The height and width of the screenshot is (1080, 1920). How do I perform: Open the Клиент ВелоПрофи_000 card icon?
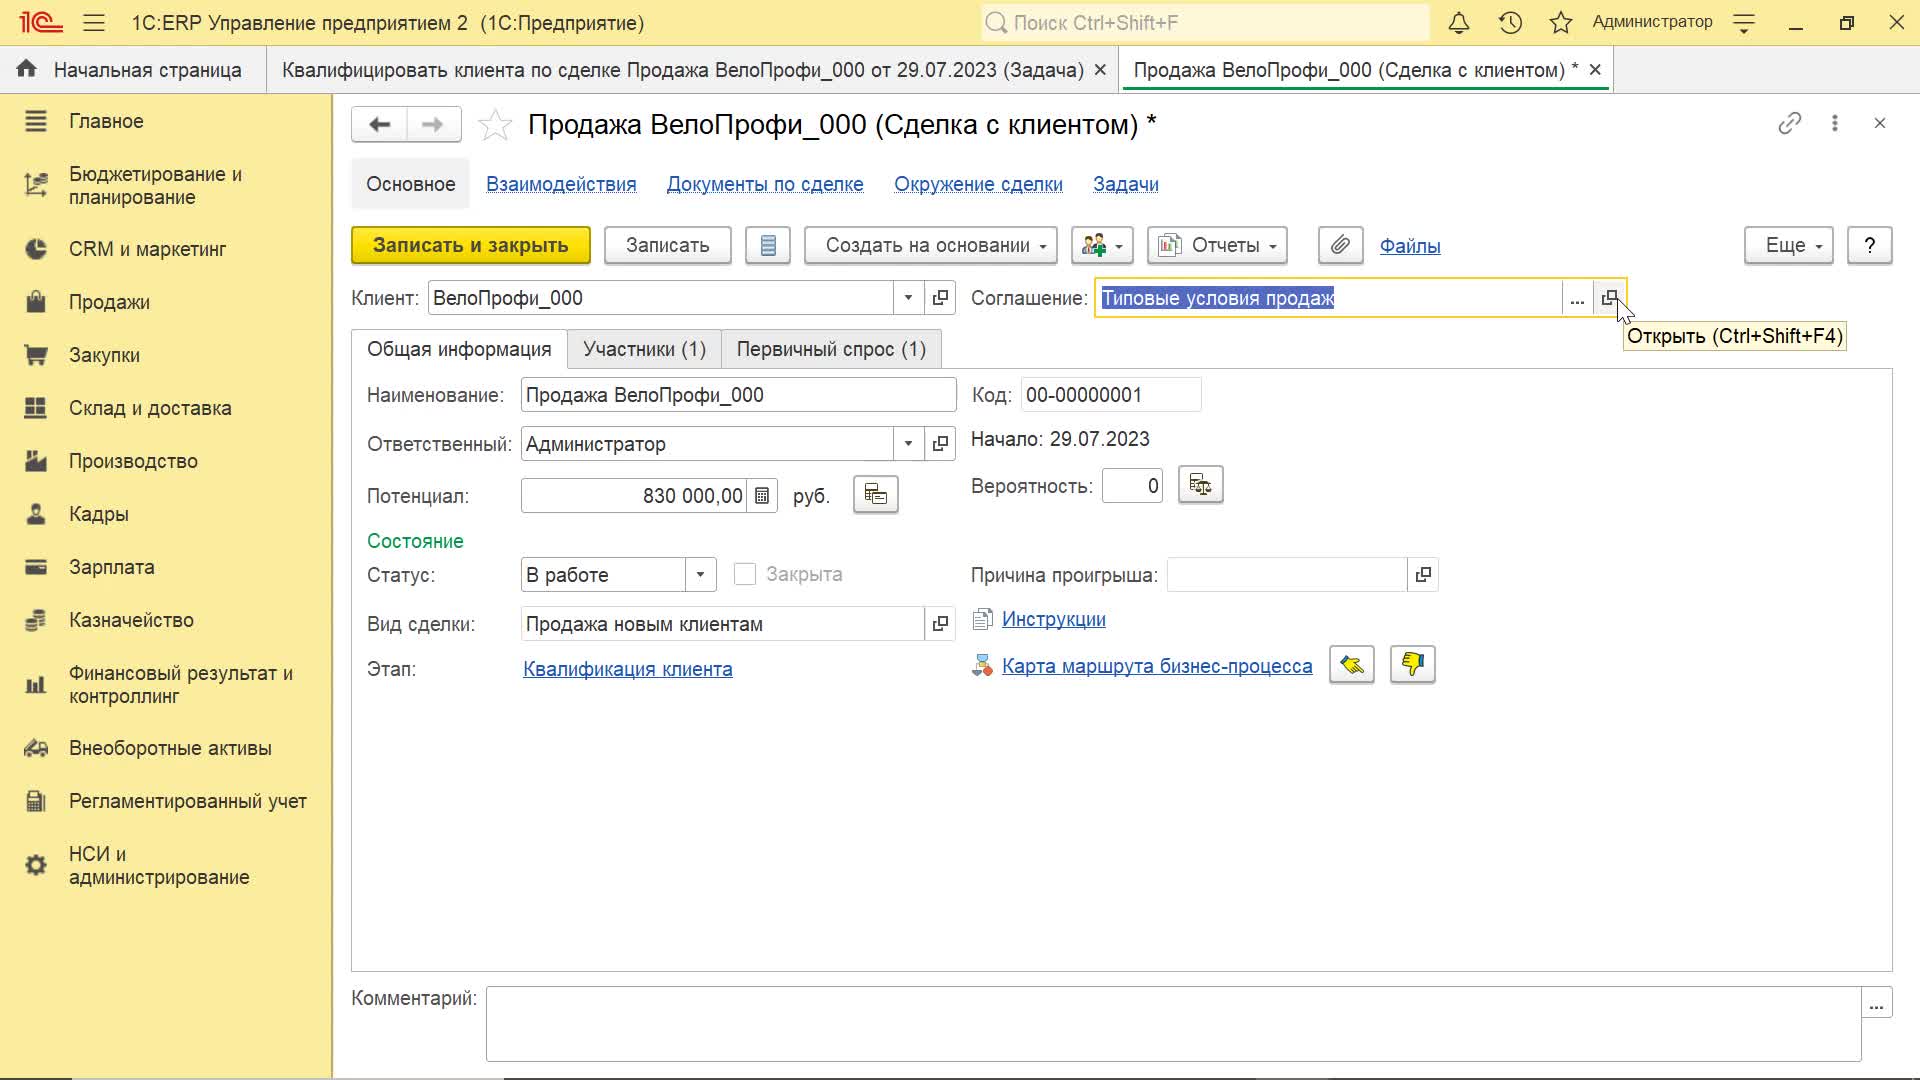click(x=940, y=298)
